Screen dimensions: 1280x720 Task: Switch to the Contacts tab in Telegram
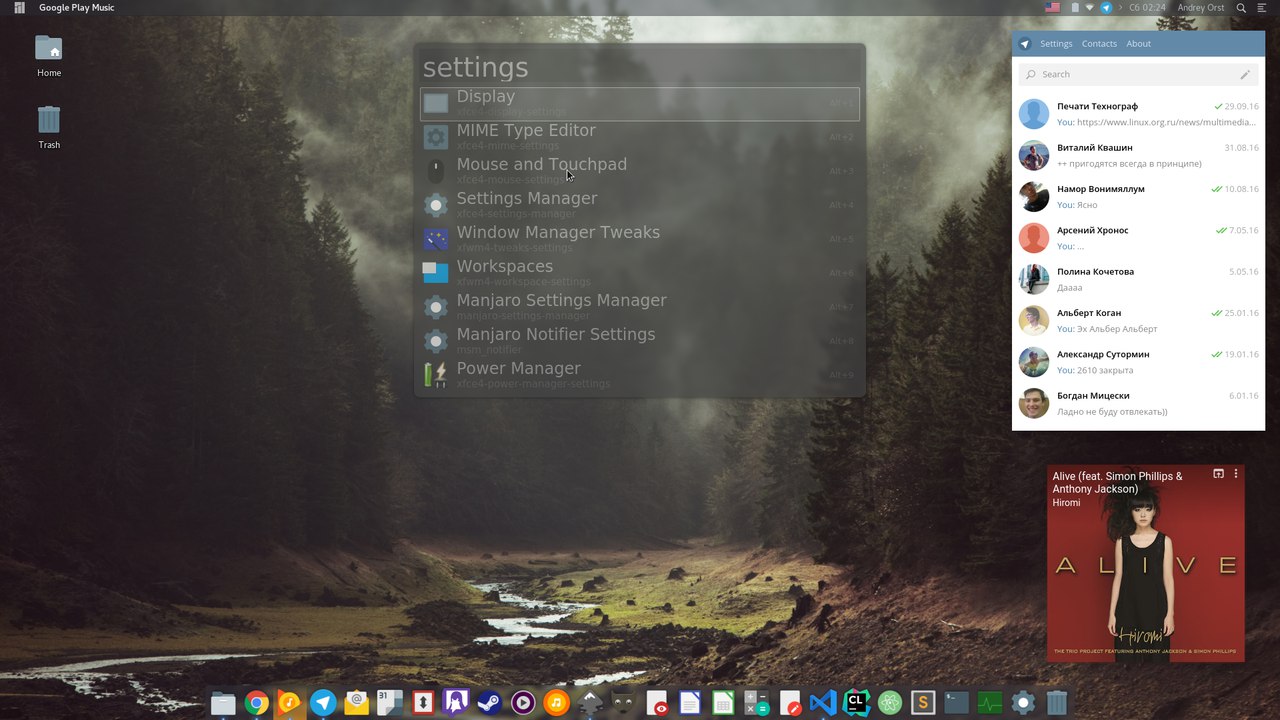1099,43
